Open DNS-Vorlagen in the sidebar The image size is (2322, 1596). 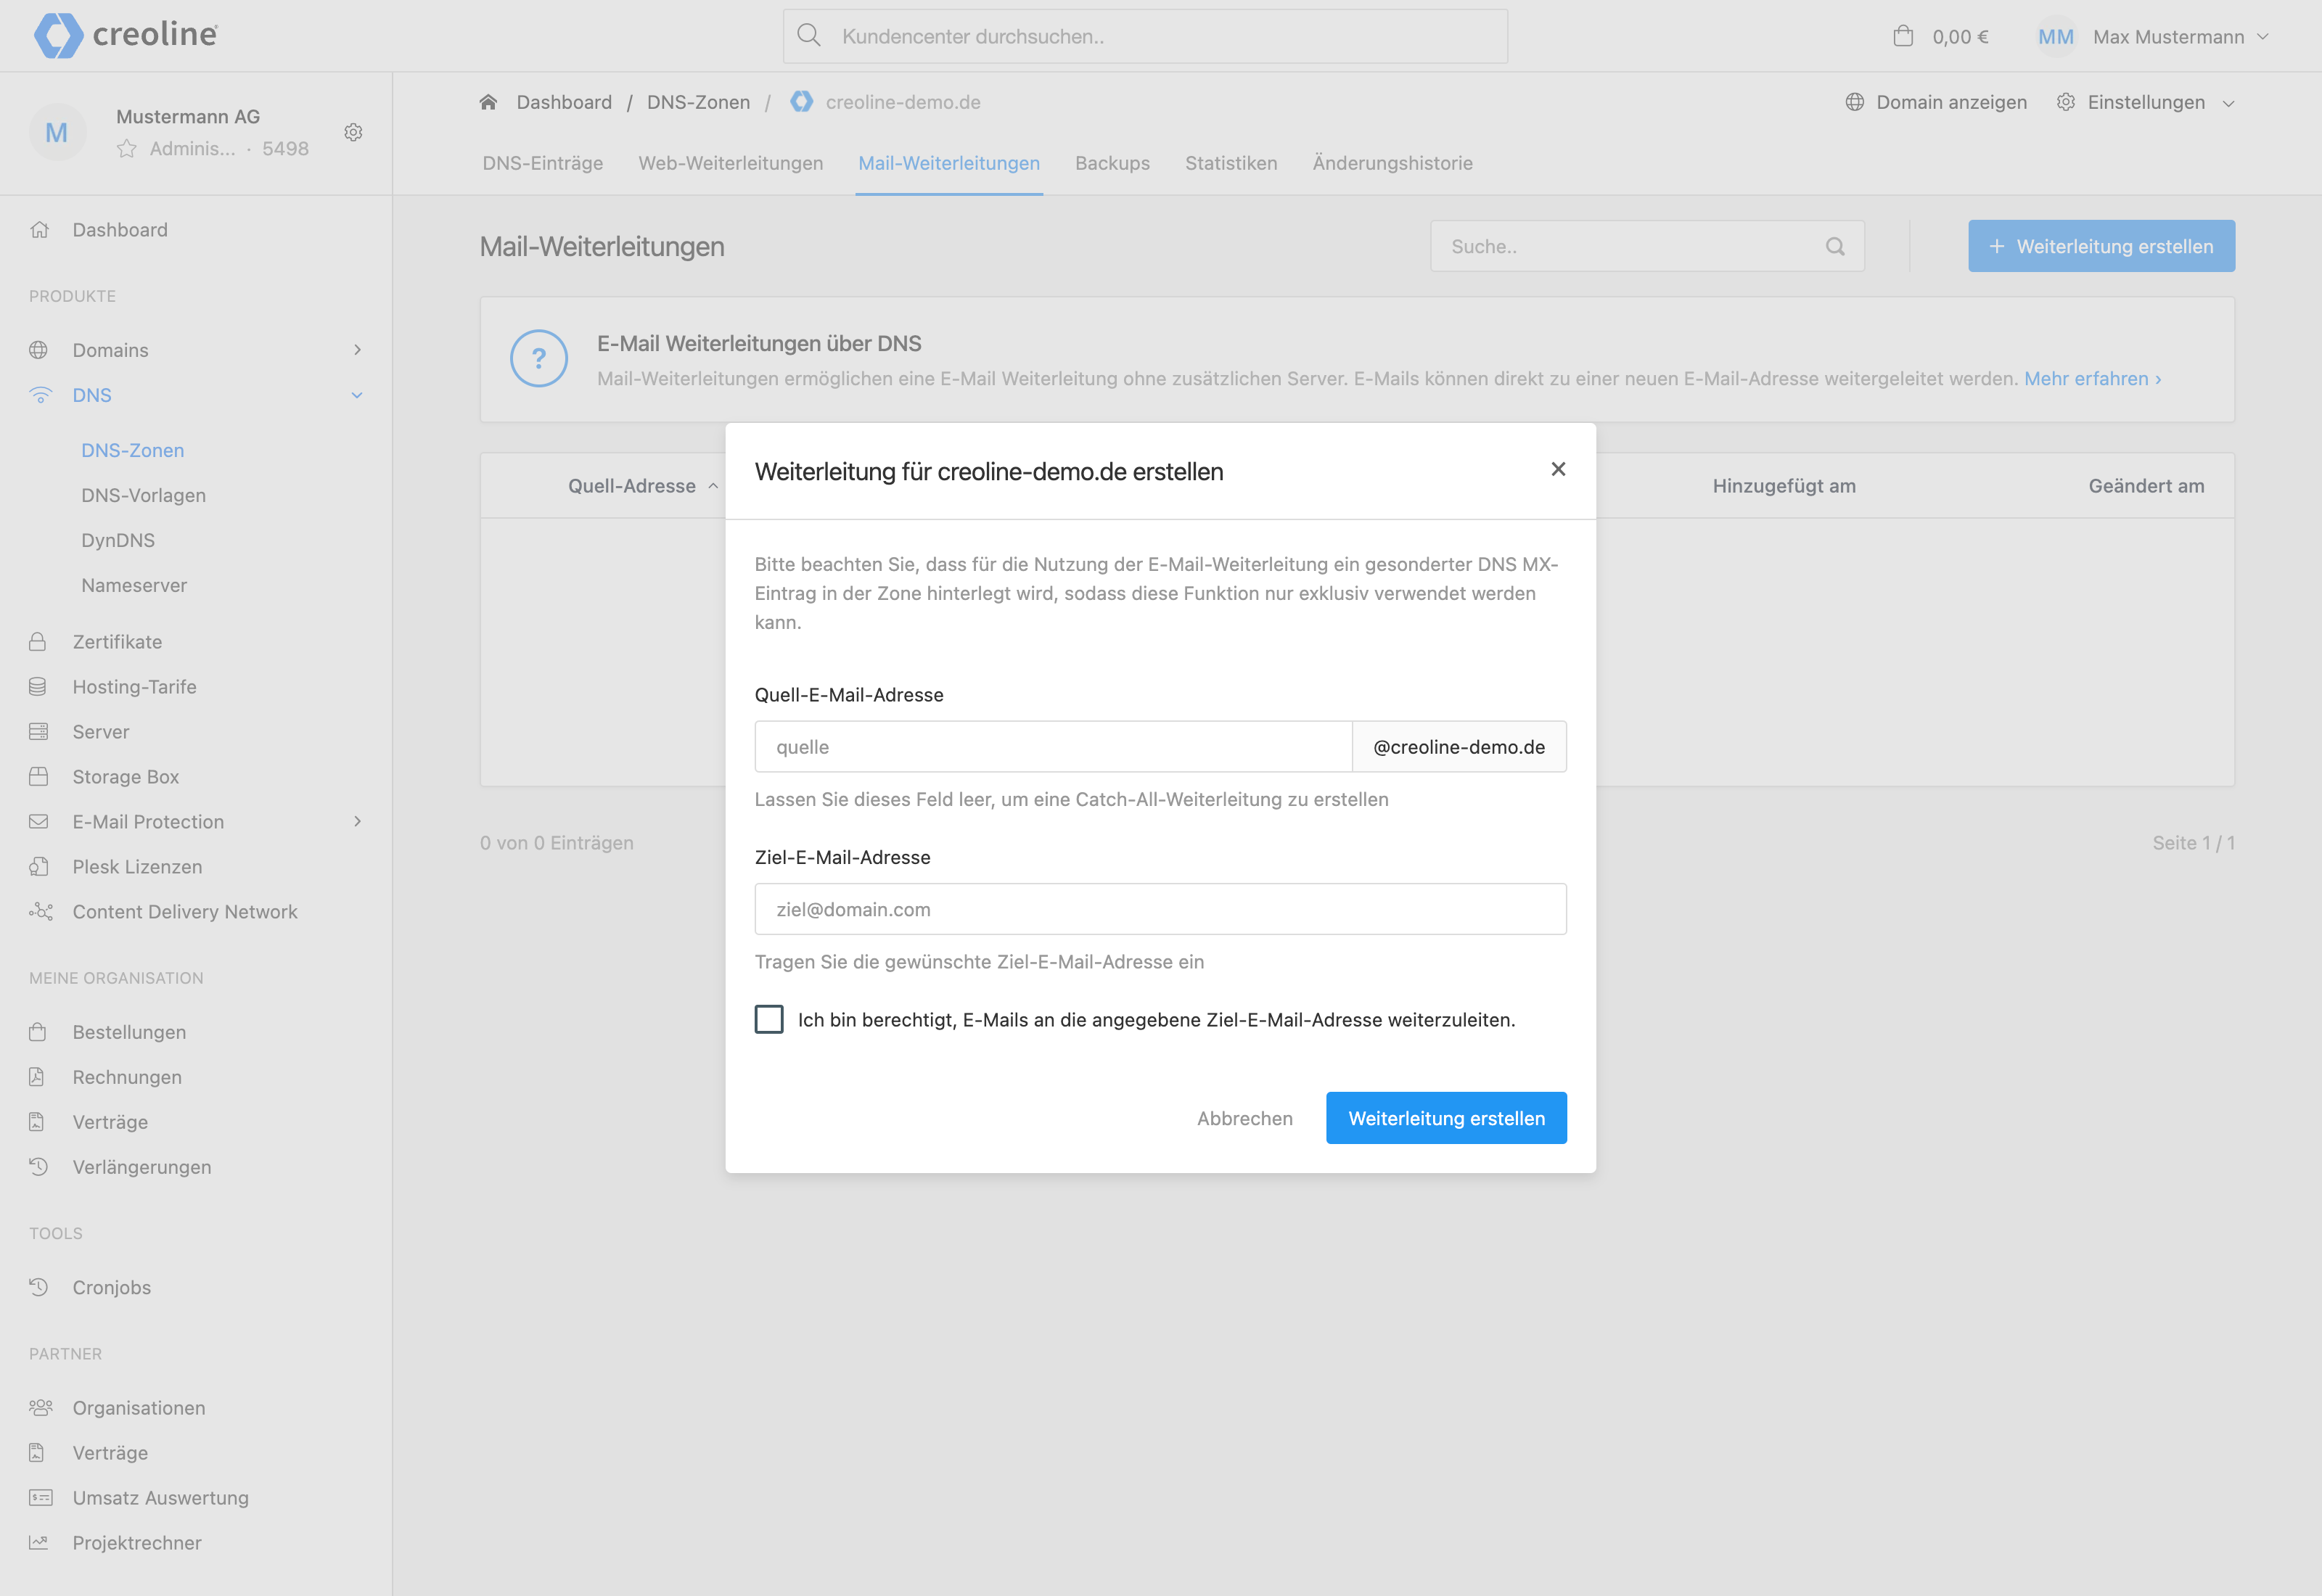click(x=144, y=495)
